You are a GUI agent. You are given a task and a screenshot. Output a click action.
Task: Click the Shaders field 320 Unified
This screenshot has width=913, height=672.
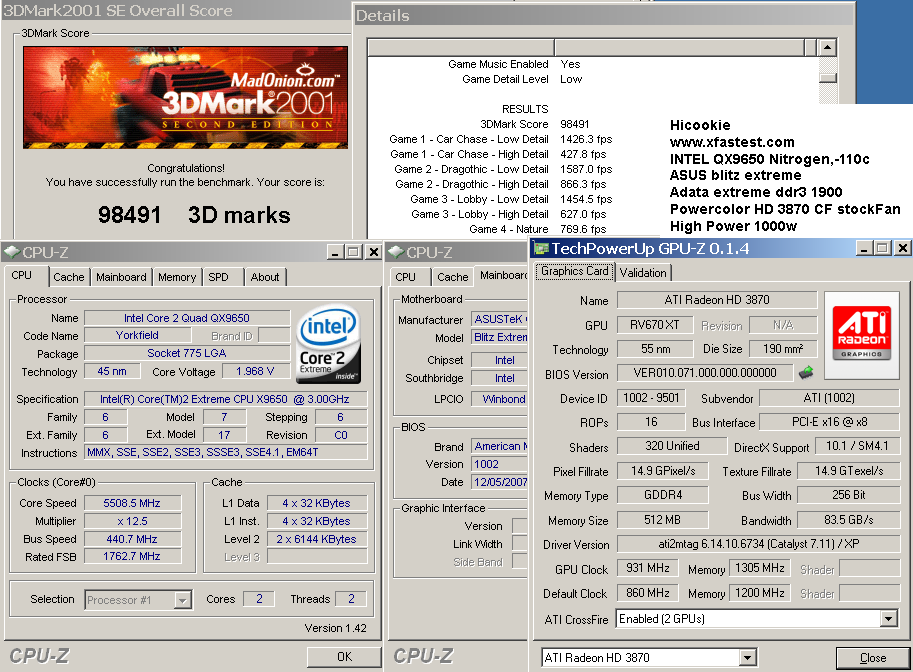(x=672, y=446)
